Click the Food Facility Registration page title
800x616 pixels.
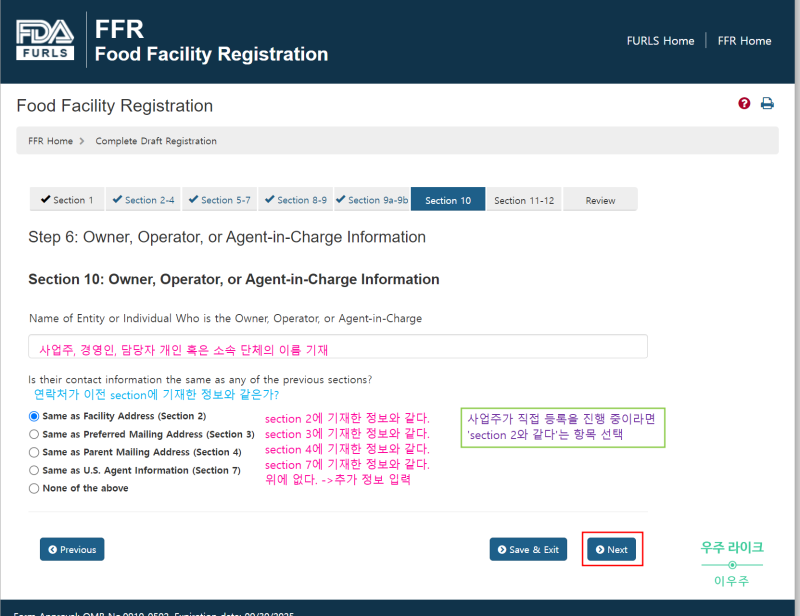115,106
